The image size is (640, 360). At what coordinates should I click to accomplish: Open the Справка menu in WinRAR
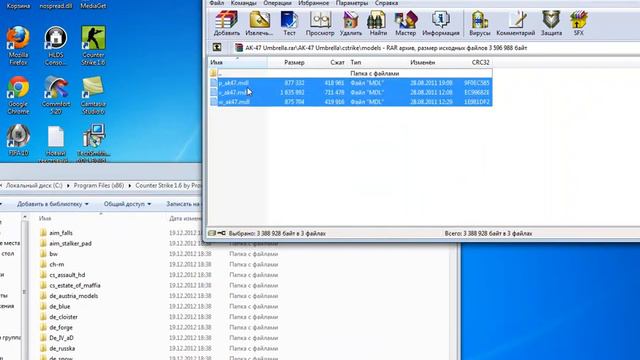(x=386, y=3)
